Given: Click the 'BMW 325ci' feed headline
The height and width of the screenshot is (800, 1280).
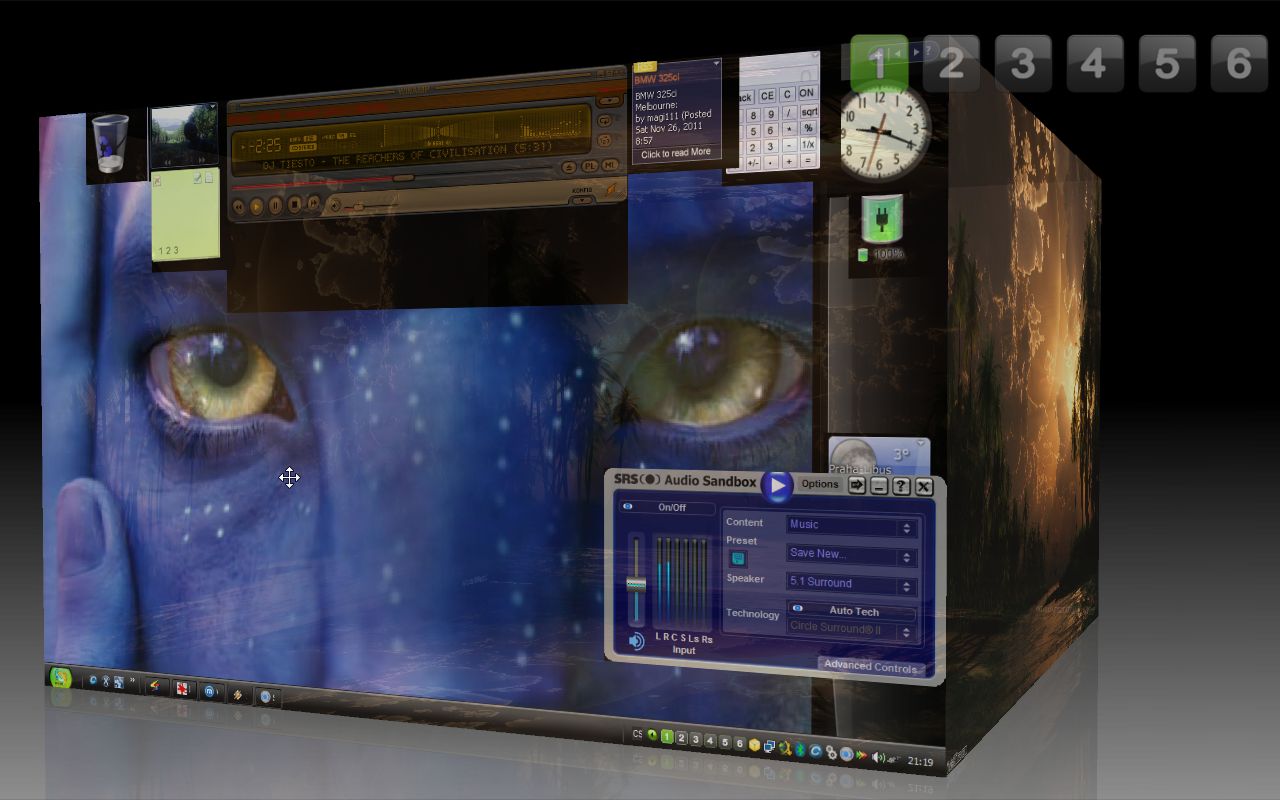Looking at the screenshot, I should point(657,78).
